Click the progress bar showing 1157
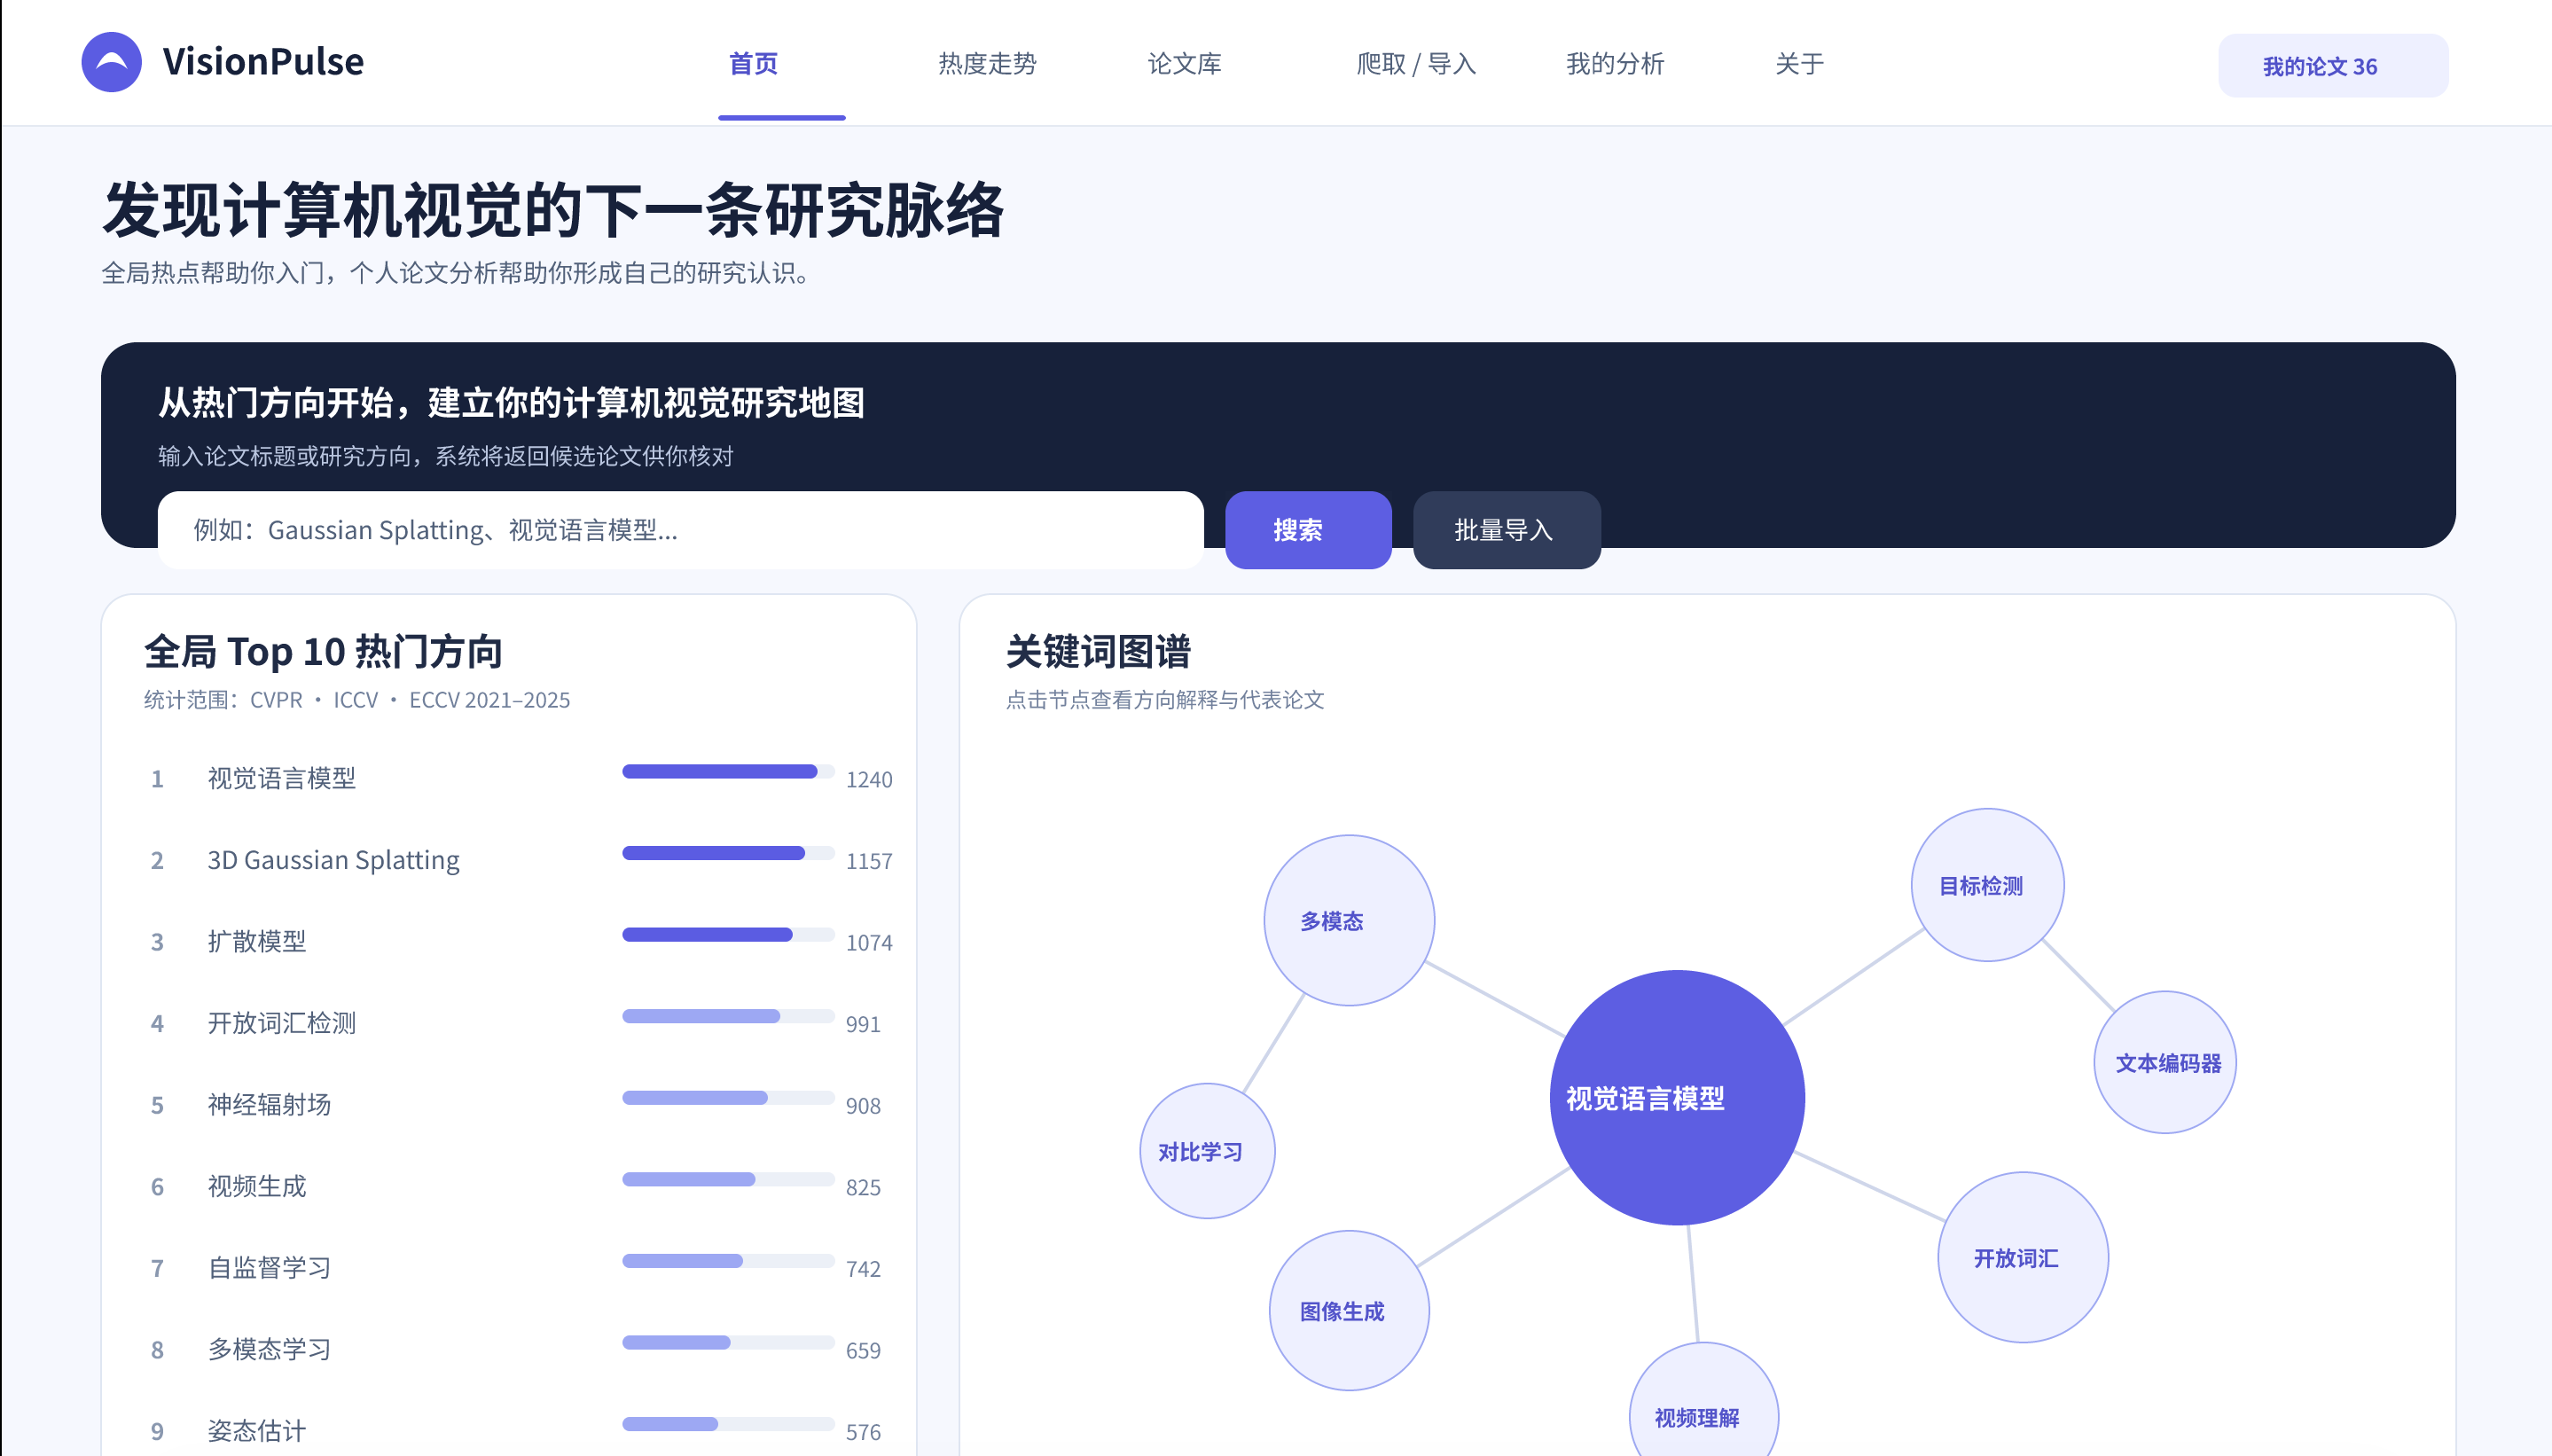 (x=728, y=853)
